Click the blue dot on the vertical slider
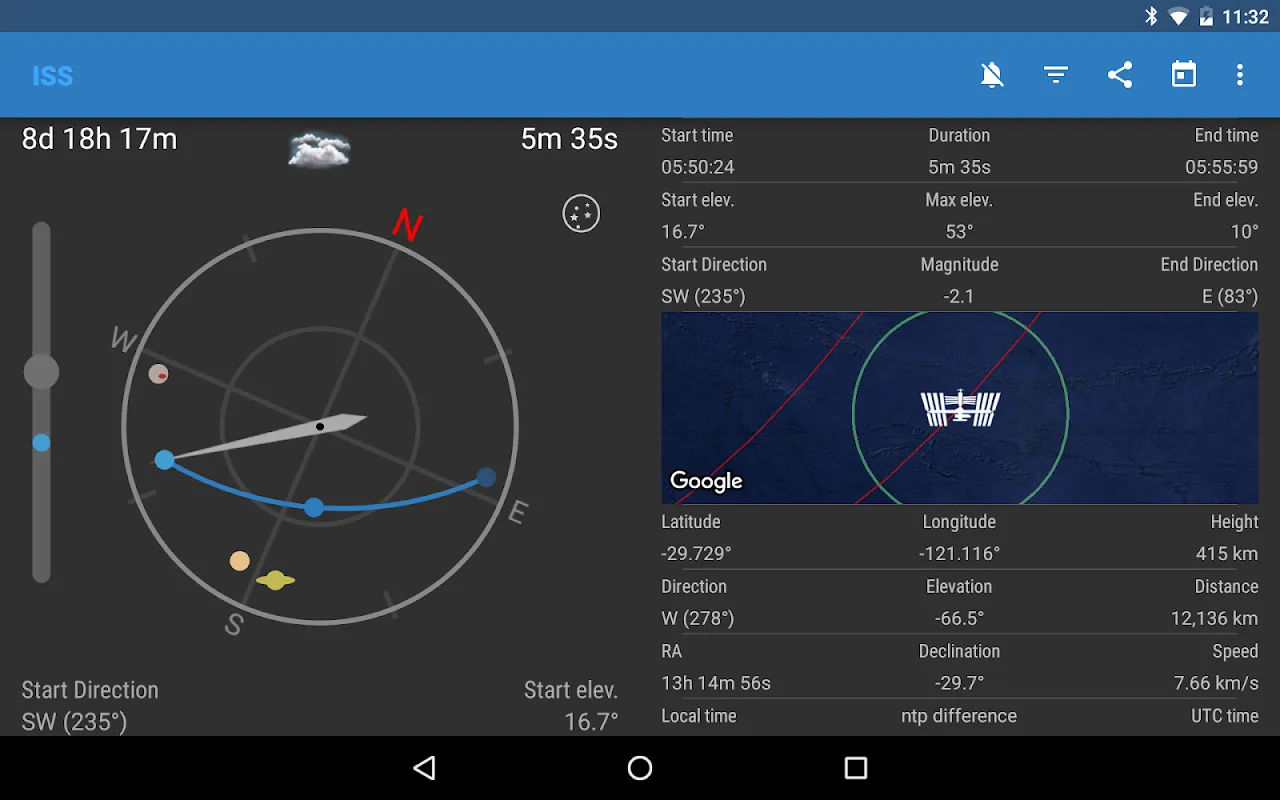The height and width of the screenshot is (800, 1280). (x=41, y=442)
